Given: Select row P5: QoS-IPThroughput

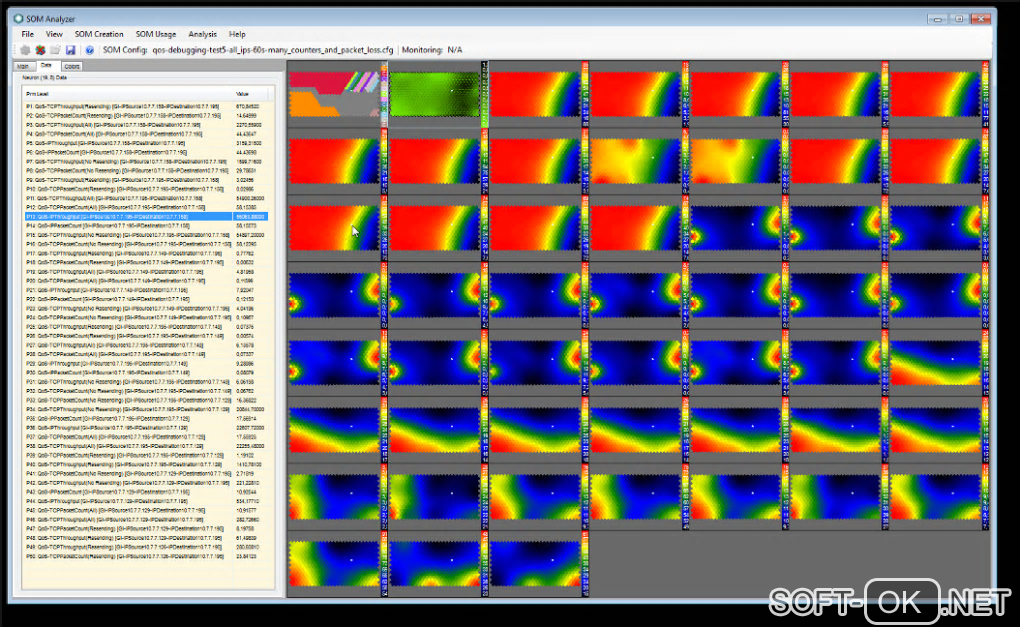Looking at the screenshot, I should [x=146, y=142].
